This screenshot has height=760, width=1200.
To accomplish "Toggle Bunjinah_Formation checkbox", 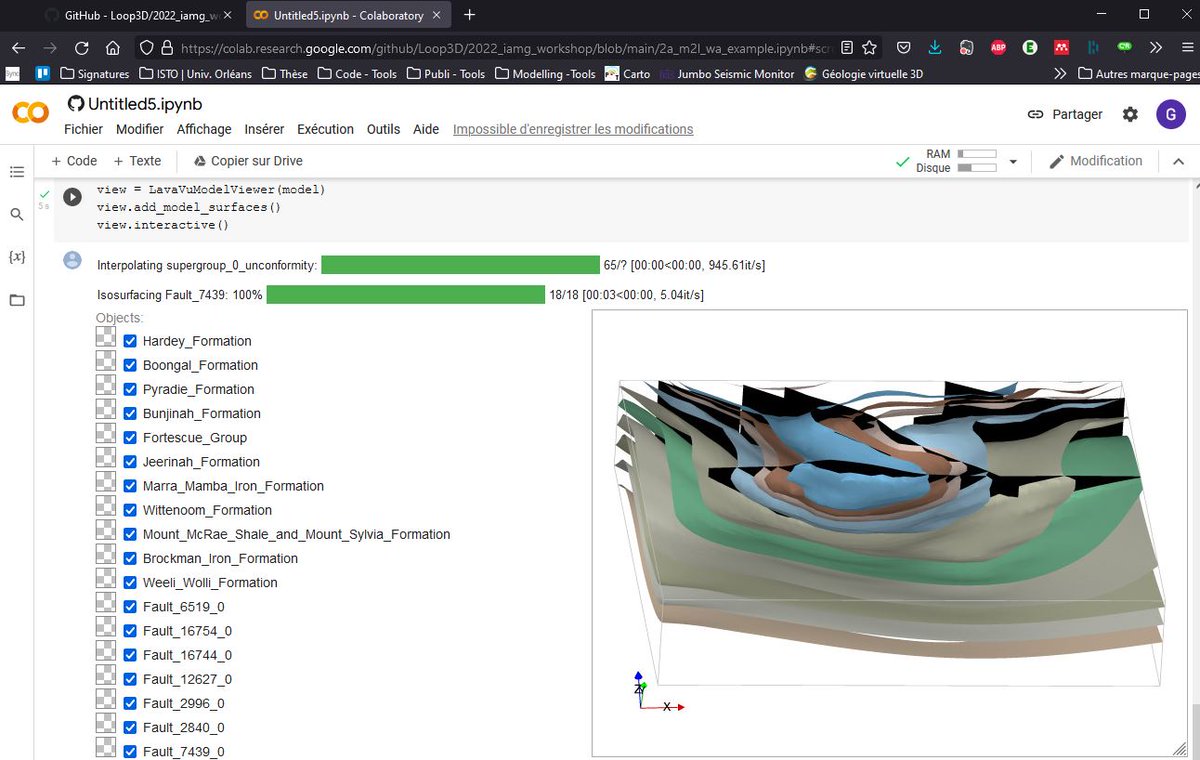I will pyautogui.click(x=130, y=413).
